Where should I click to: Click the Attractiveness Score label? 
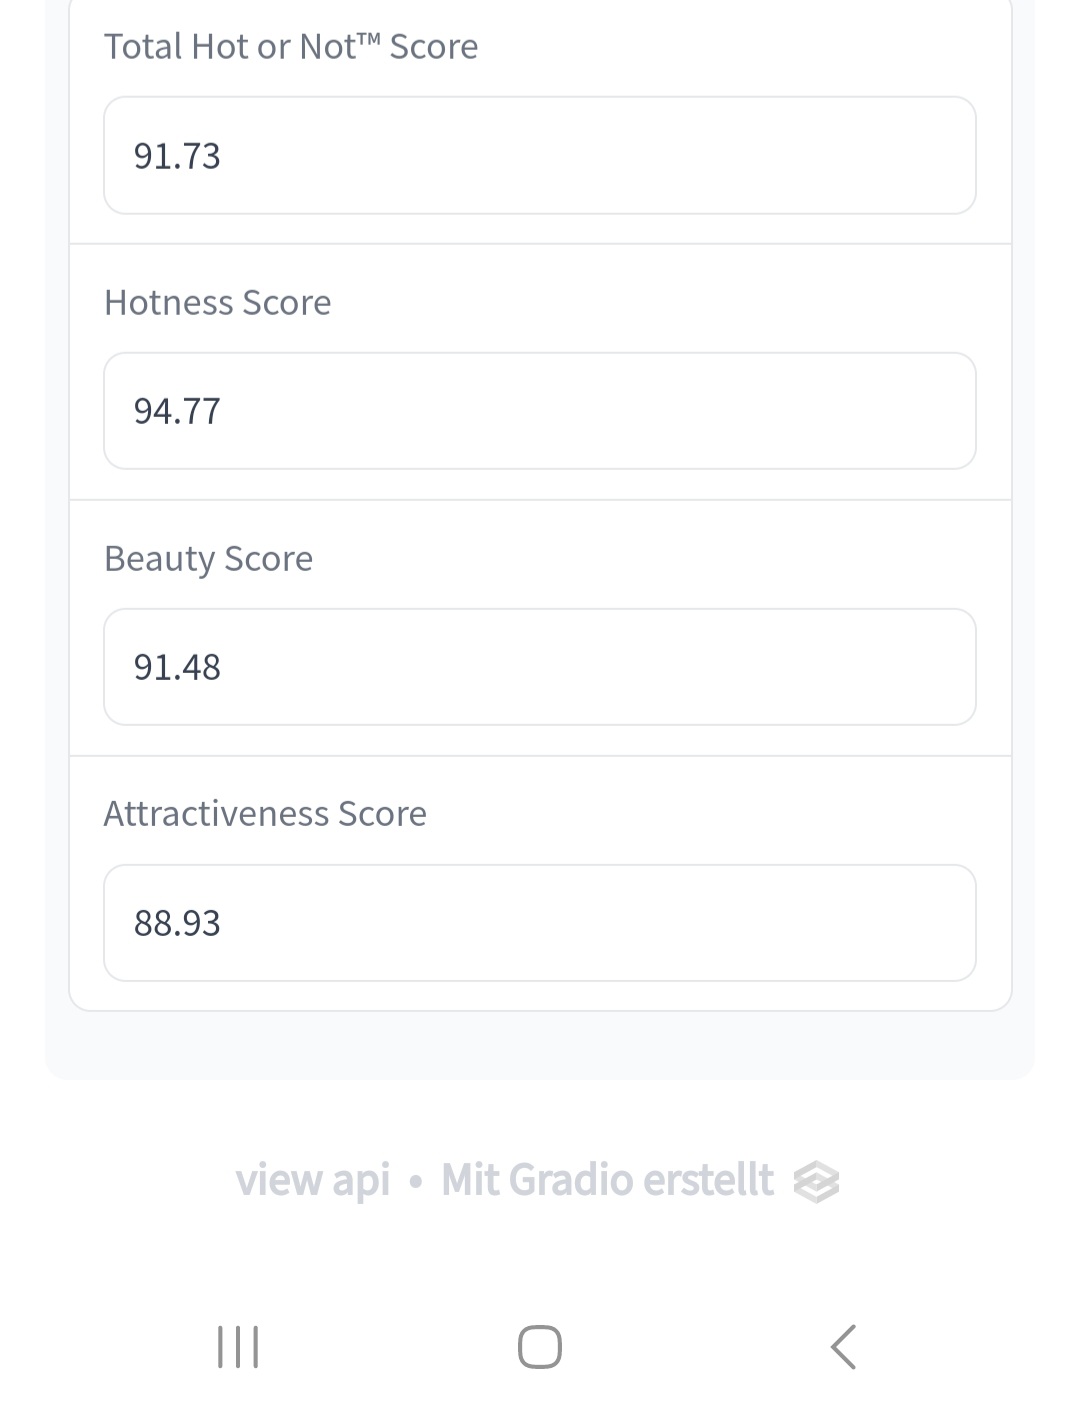pos(266,814)
